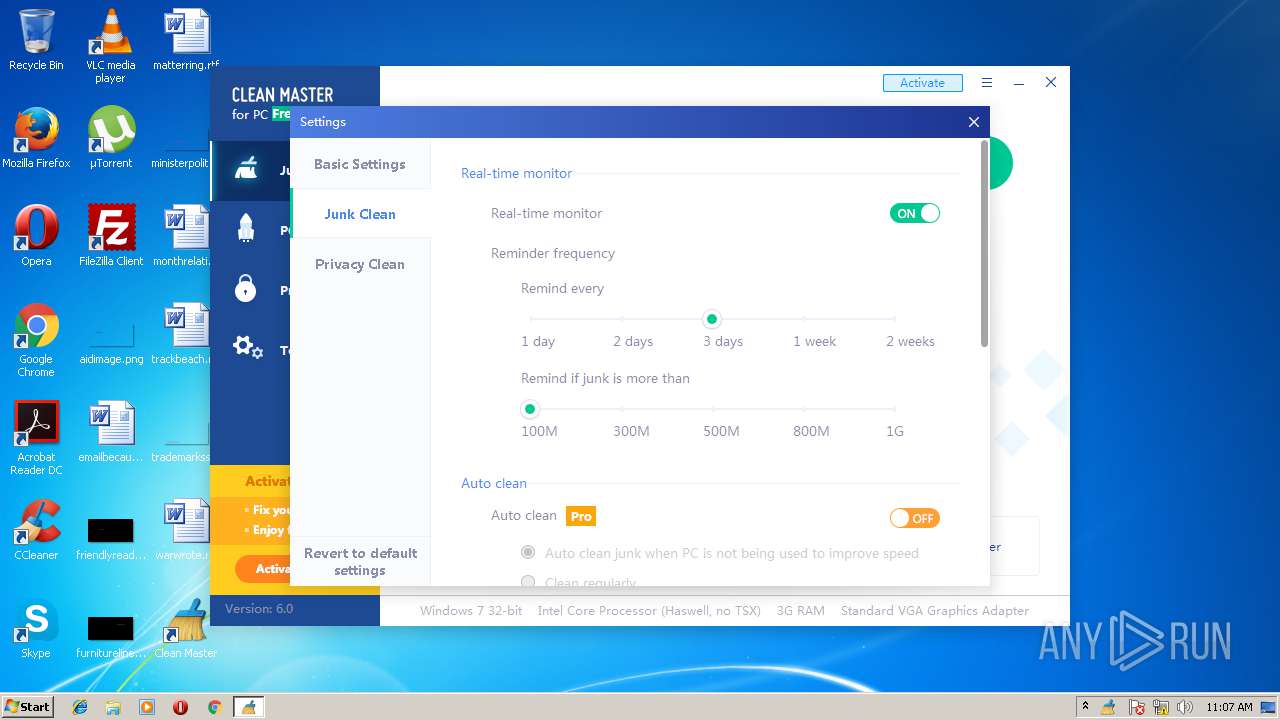Switch to Junk Clean settings tab
Screen dimensions: 1280x720
pyautogui.click(x=360, y=214)
